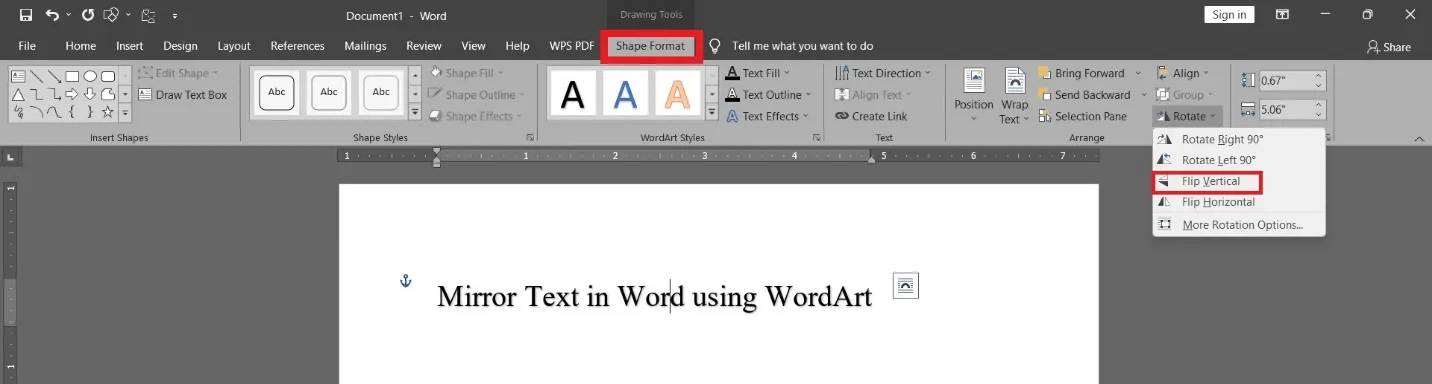Viewport: 1432px width, 384px height.
Task: Open the Selection Pane
Action: coord(1082,116)
